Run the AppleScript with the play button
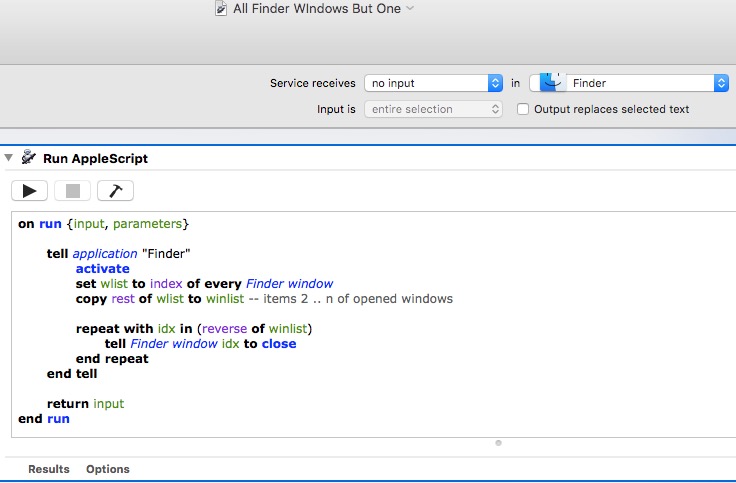Viewport: 736px width, 483px height. [x=29, y=191]
